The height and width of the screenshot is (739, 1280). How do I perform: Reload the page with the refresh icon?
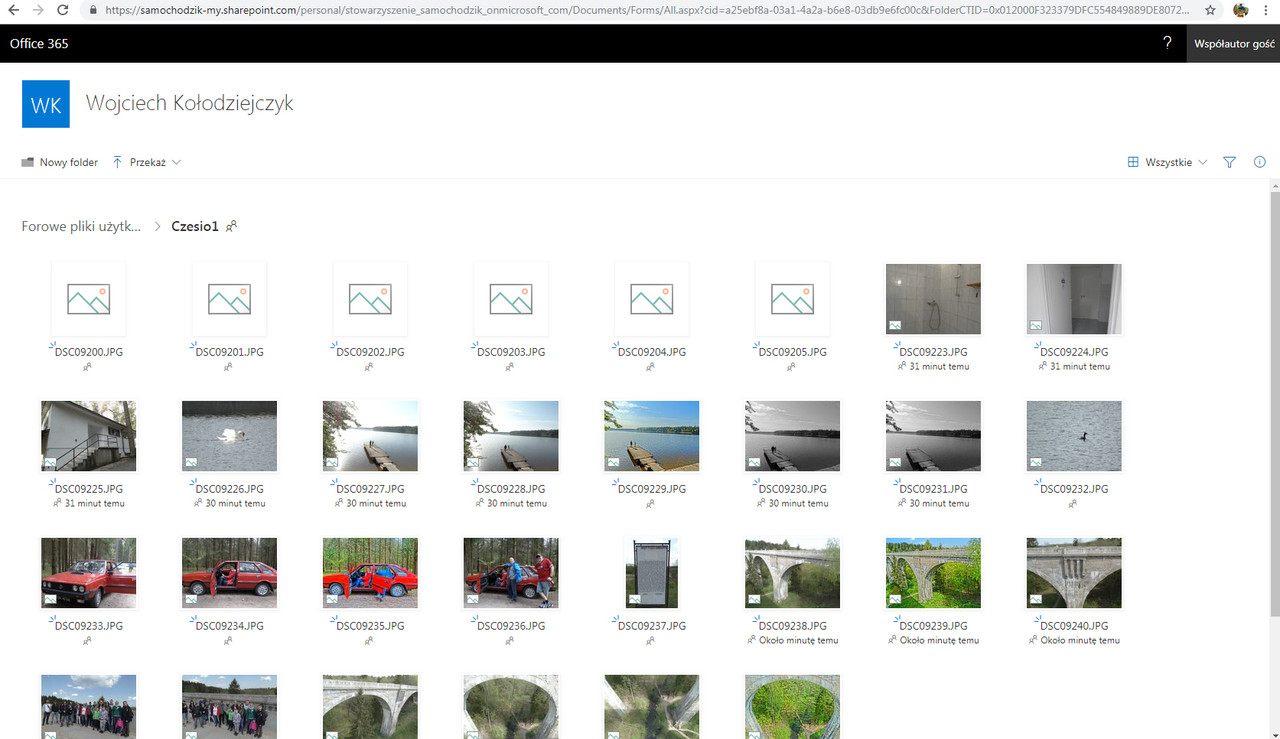(x=62, y=10)
